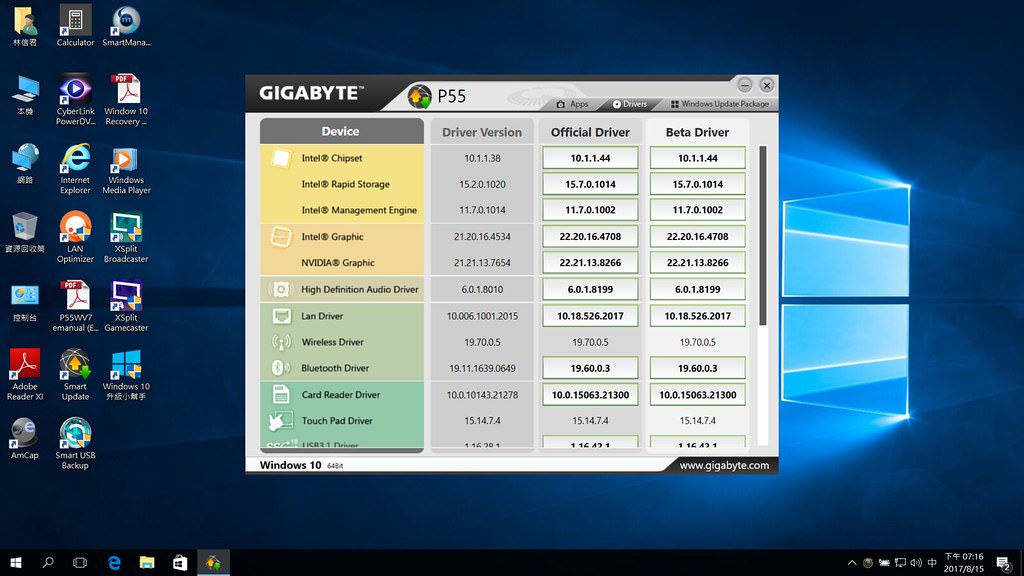Viewport: 1024px width, 576px height.
Task: Open Windows Start menu
Action: point(16,562)
